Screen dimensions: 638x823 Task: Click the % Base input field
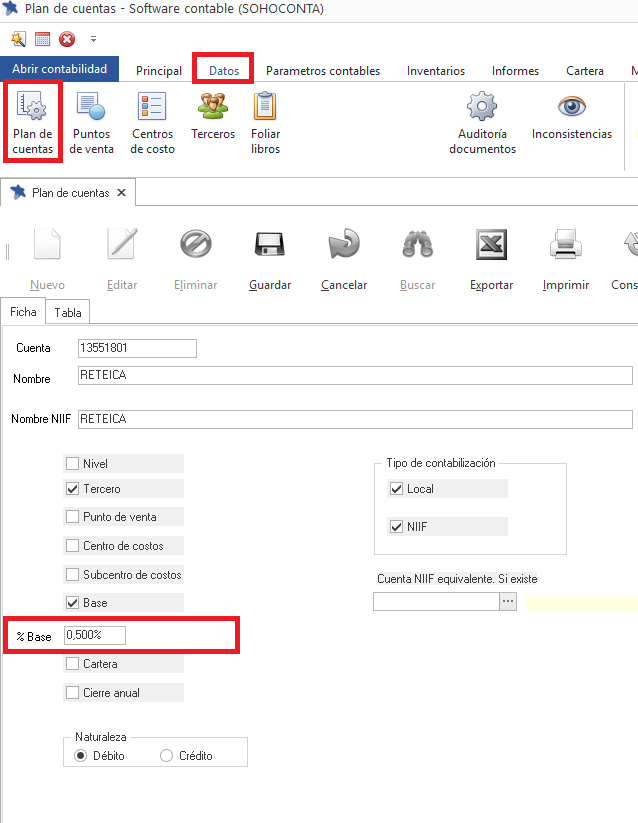coord(95,636)
